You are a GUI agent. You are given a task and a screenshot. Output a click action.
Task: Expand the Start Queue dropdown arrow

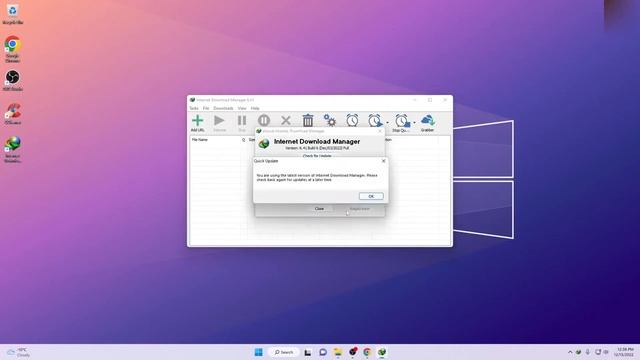(x=387, y=122)
